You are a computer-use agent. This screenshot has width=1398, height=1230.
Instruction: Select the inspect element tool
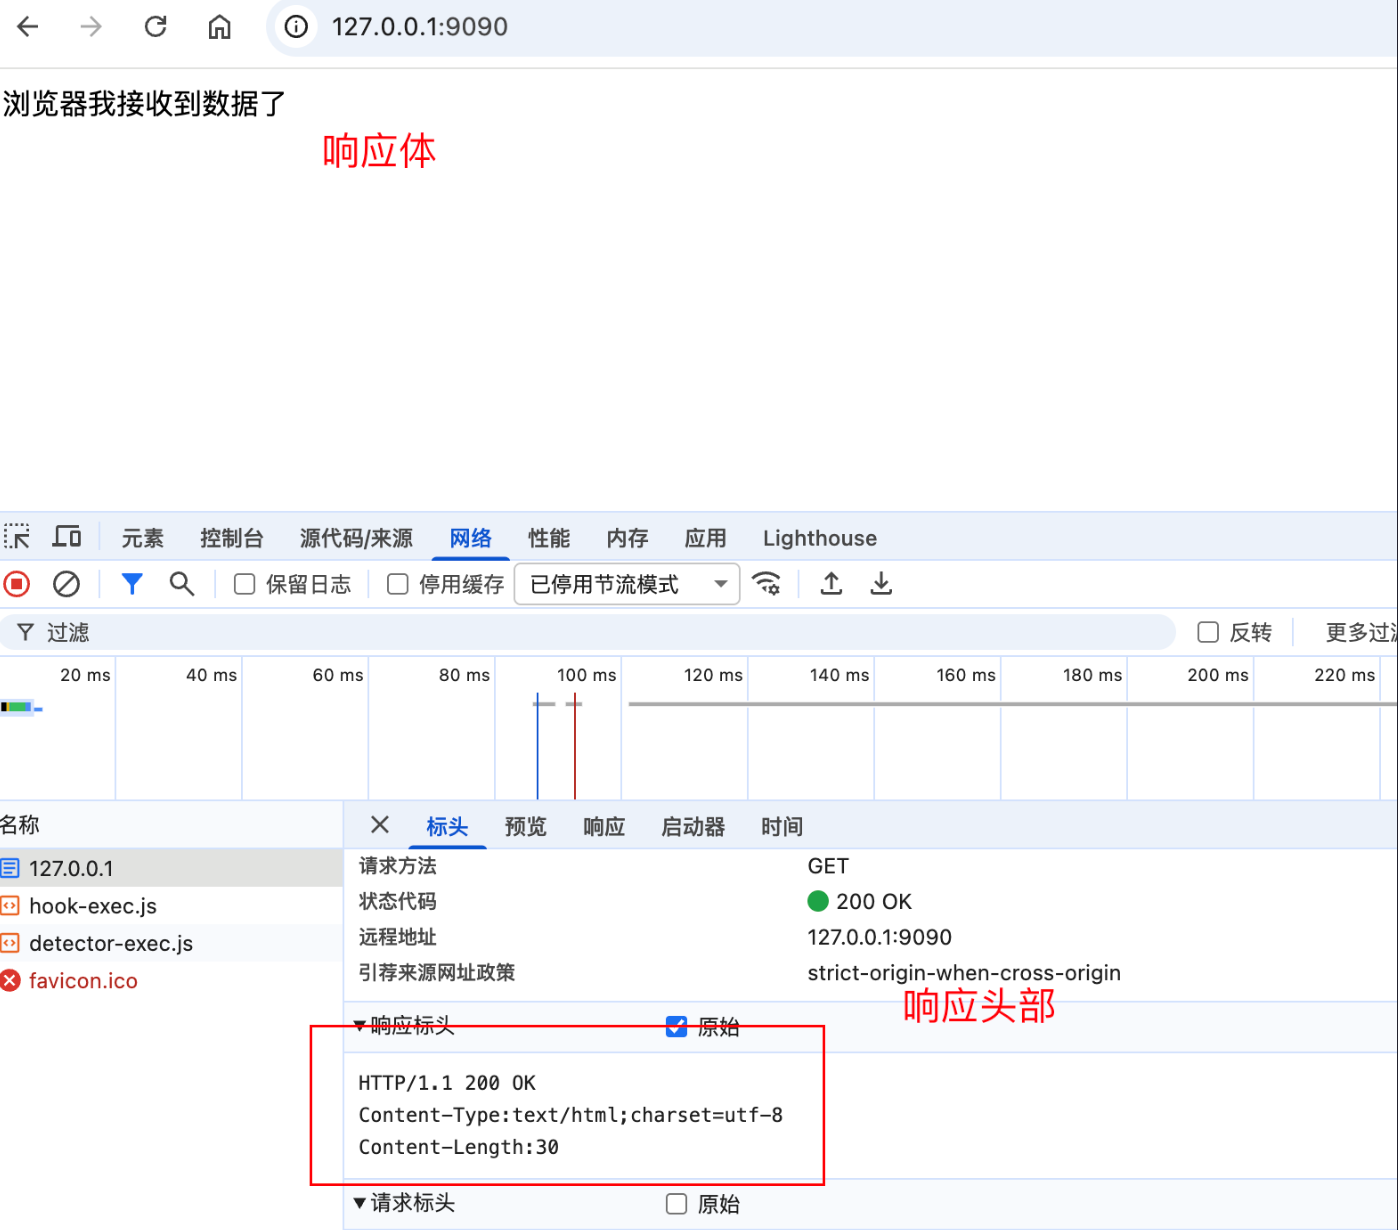[16, 537]
